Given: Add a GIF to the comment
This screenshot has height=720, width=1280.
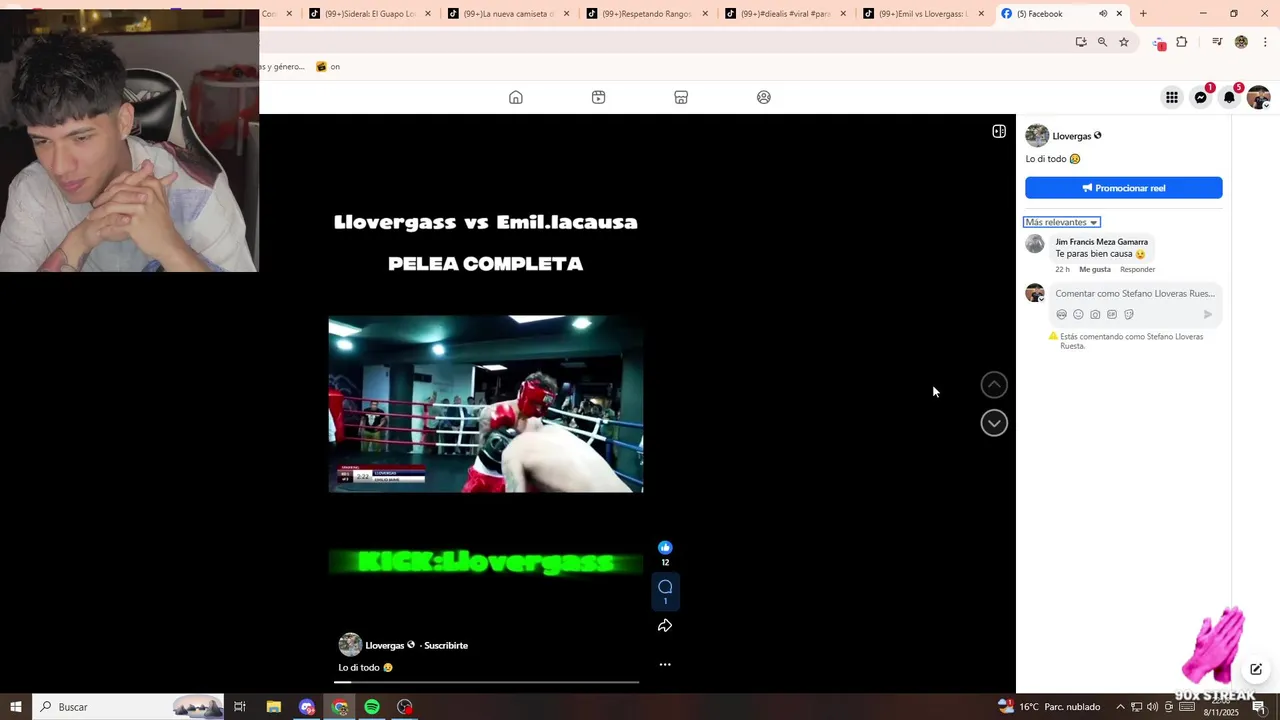Looking at the screenshot, I should pyautogui.click(x=1112, y=314).
